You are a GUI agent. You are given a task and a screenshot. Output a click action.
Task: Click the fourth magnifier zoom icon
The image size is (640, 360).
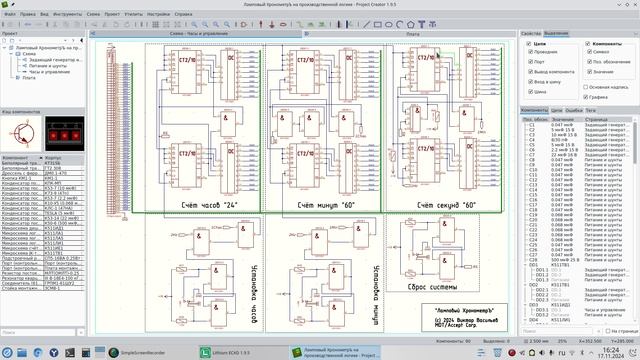227,24
